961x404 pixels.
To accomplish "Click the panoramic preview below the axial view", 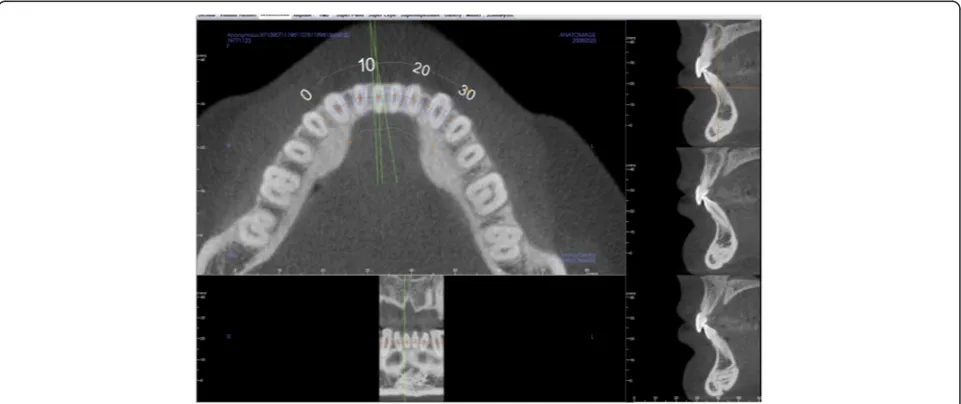I will (411, 337).
